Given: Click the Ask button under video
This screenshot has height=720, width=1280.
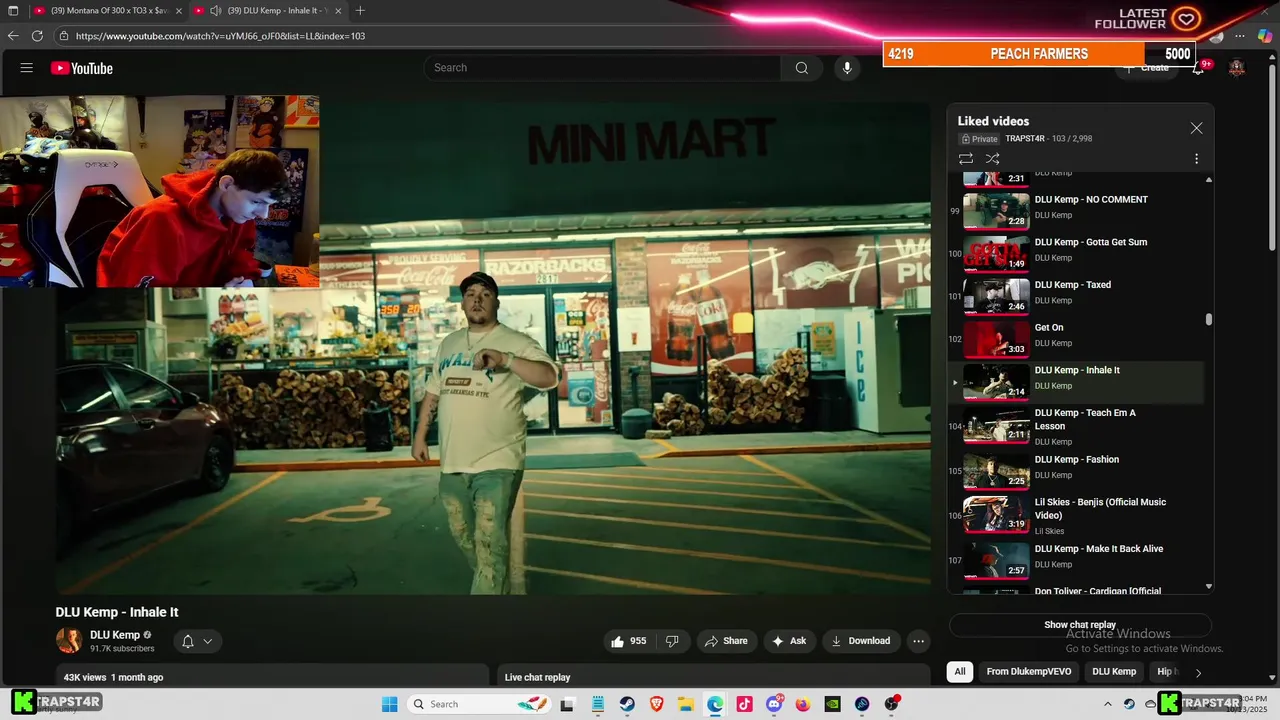Looking at the screenshot, I should (x=789, y=641).
